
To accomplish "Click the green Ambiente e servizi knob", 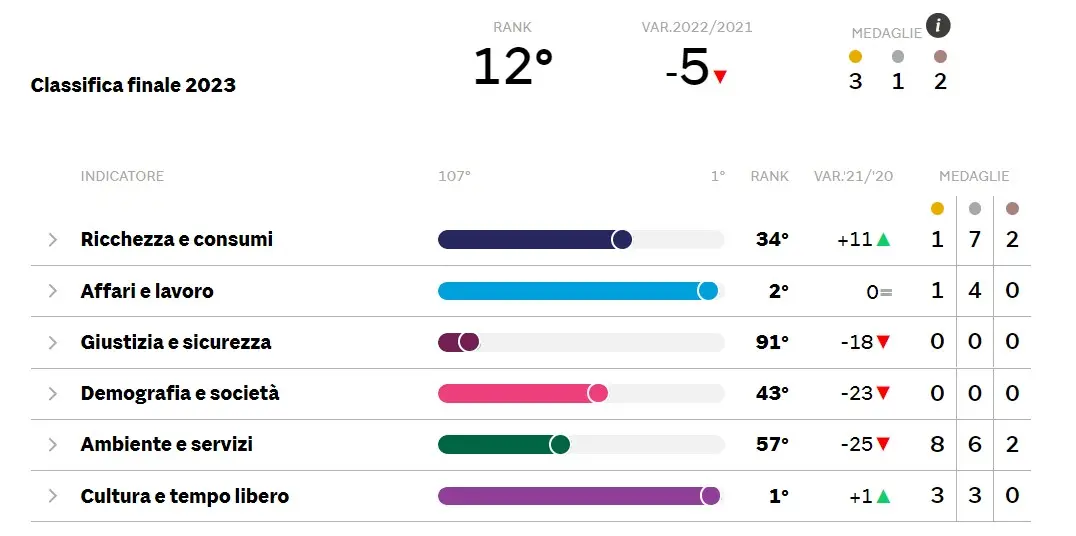I will (560, 445).
